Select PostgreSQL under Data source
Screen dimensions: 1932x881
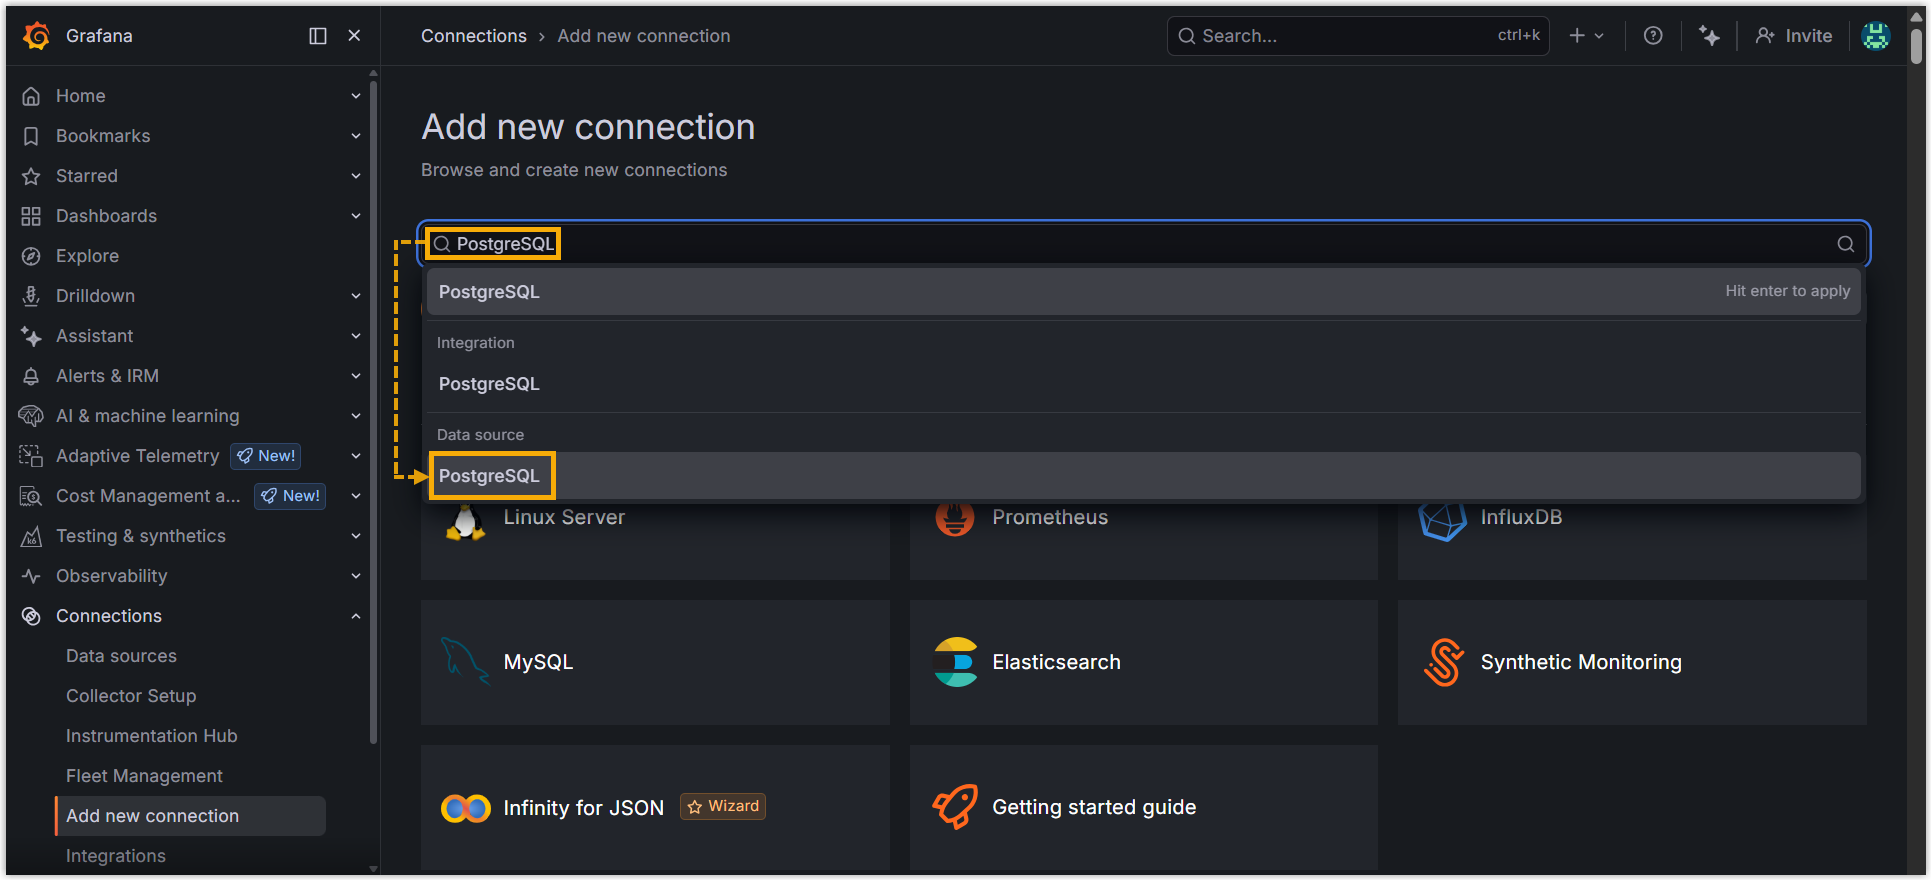1144,476
